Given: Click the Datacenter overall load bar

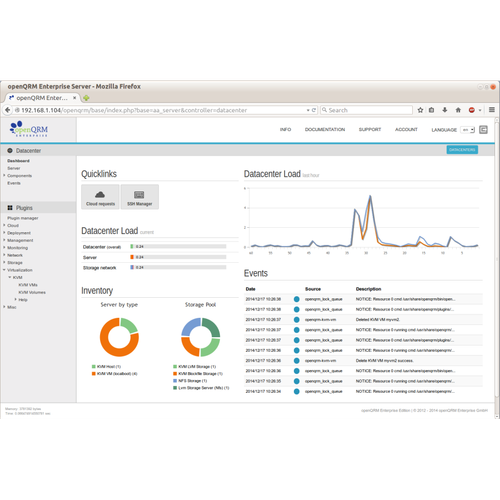Looking at the screenshot, I should (x=178, y=247).
